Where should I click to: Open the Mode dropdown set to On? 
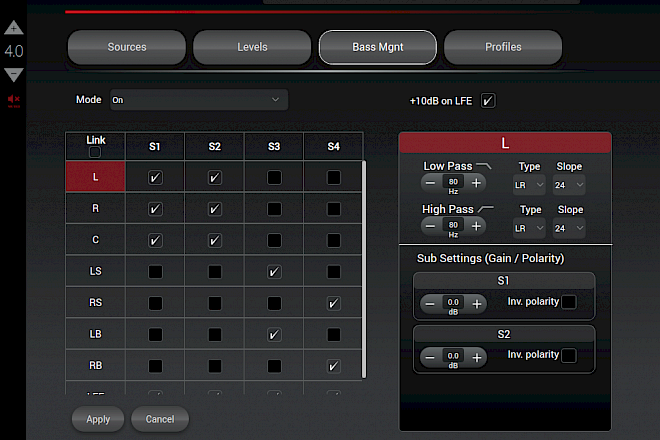199,100
